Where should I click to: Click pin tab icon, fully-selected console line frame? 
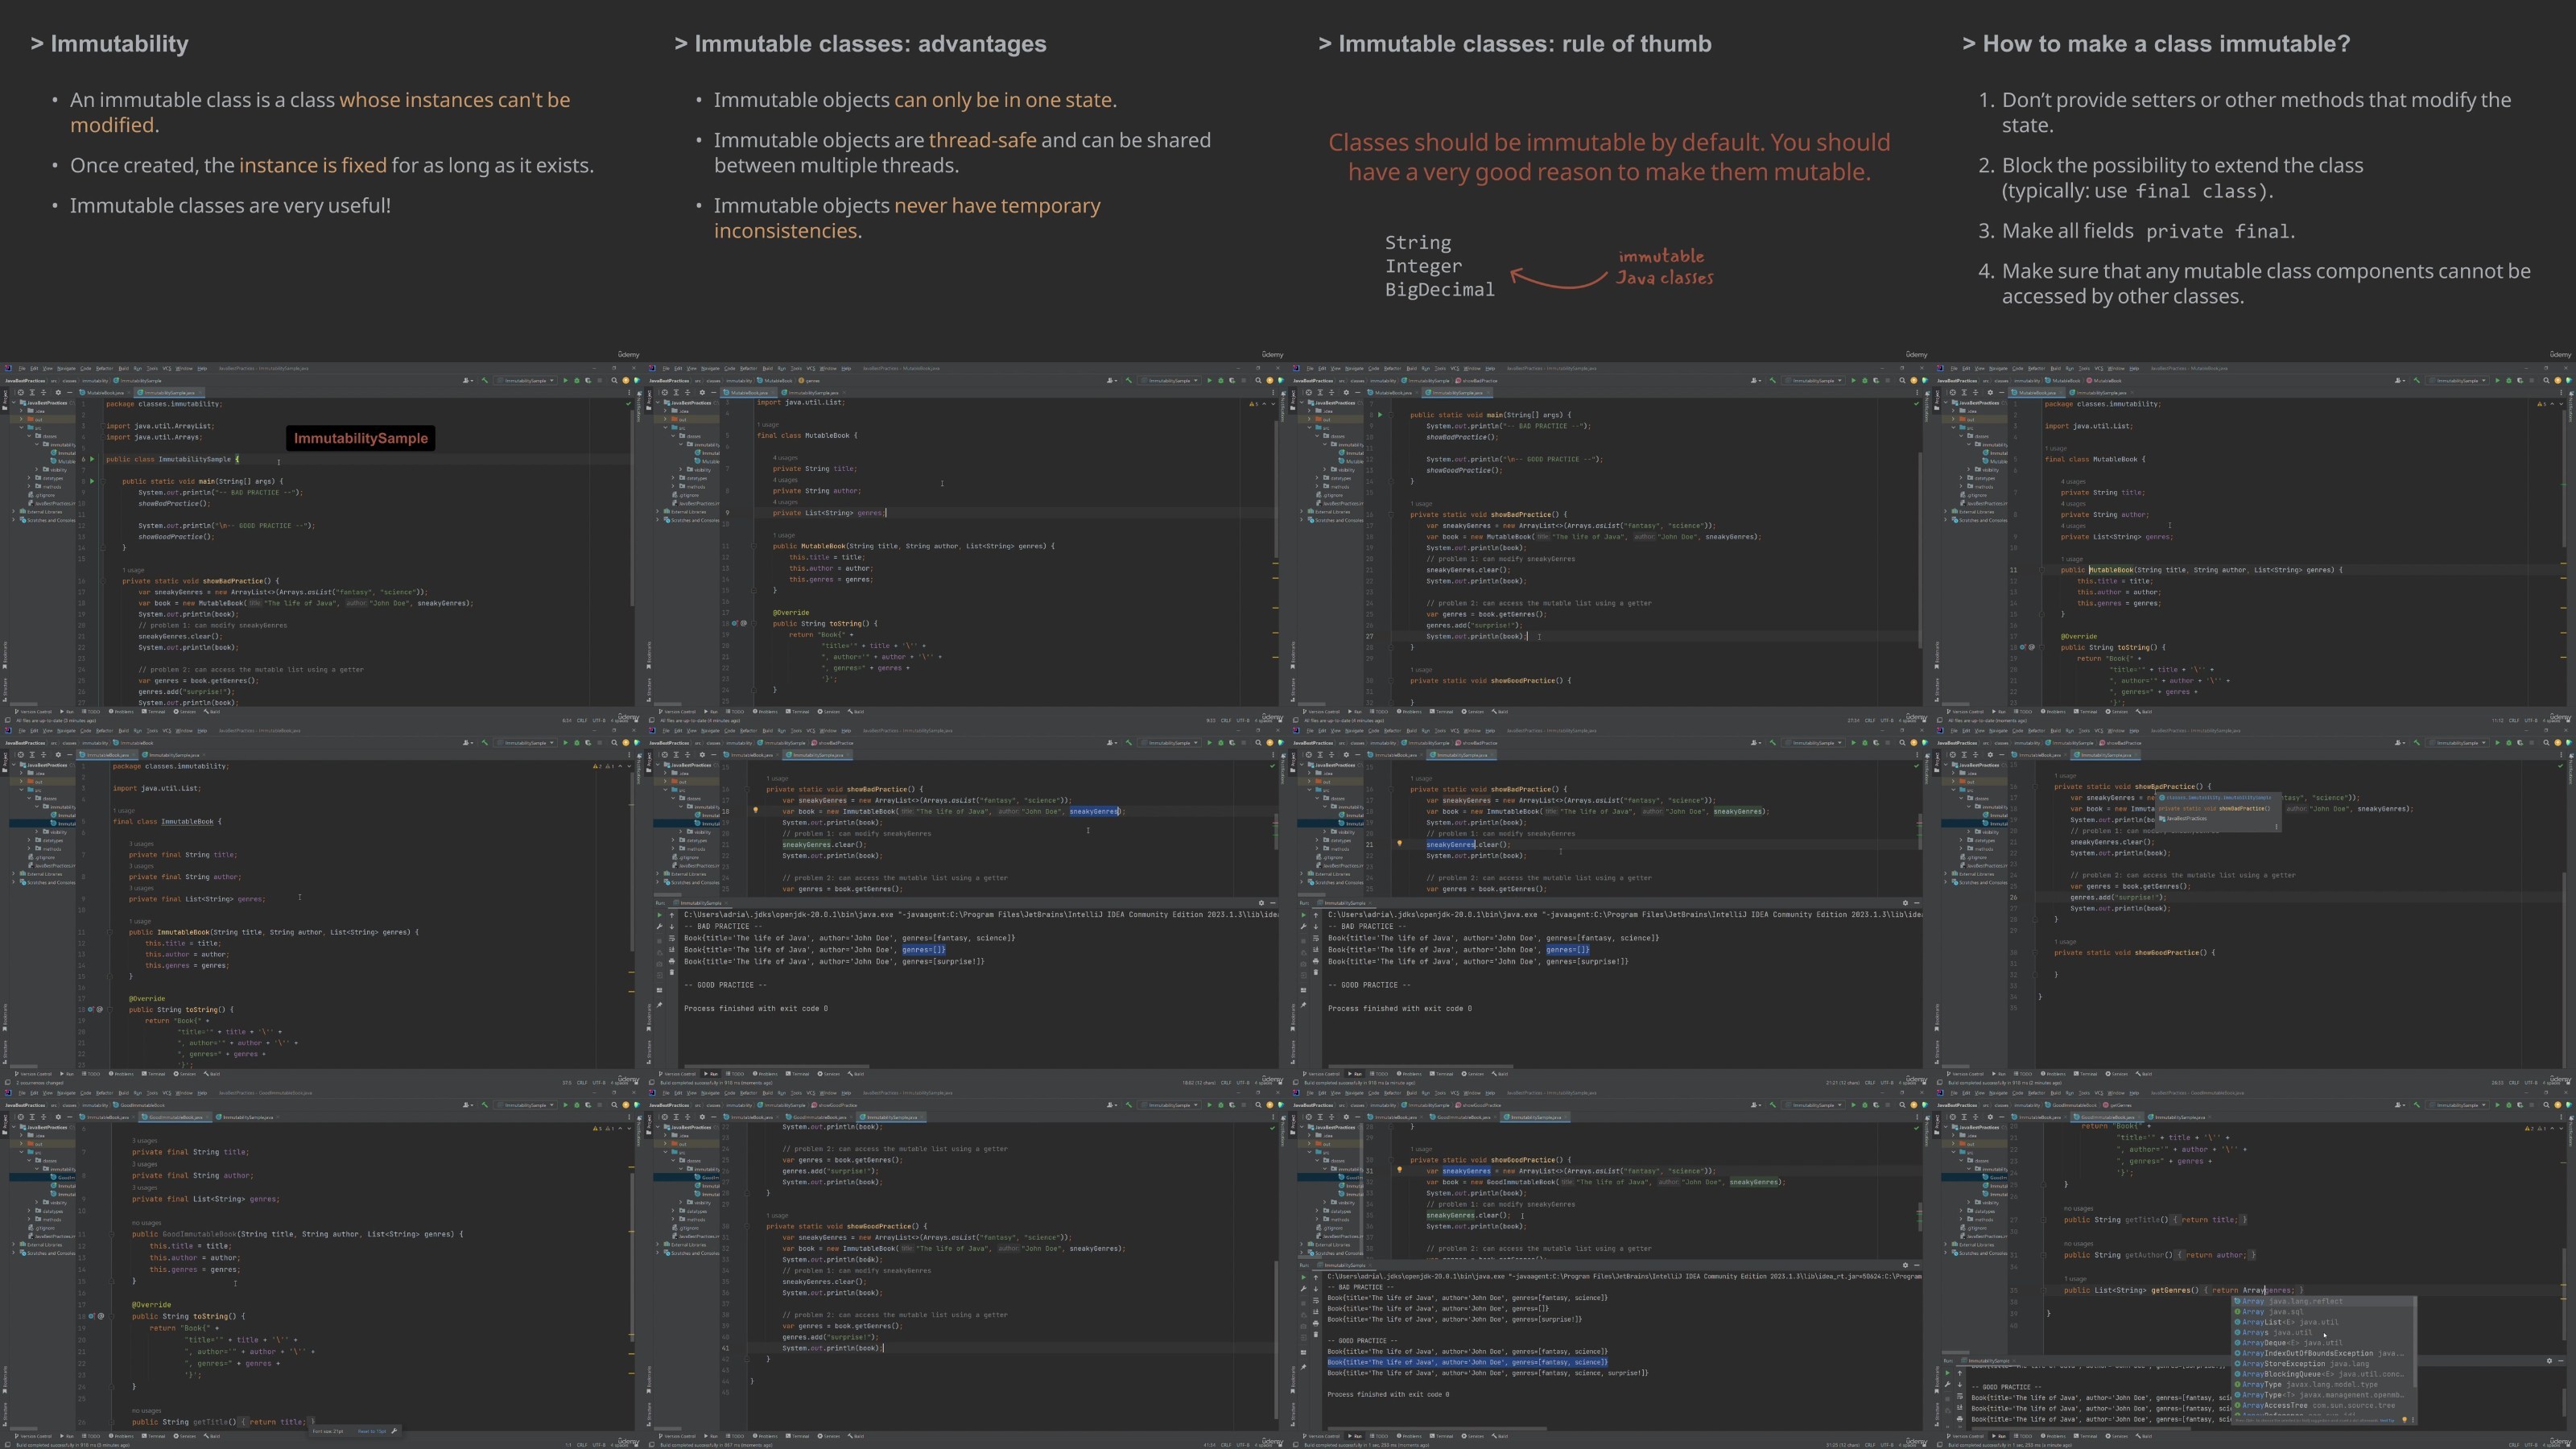(x=1304, y=1367)
